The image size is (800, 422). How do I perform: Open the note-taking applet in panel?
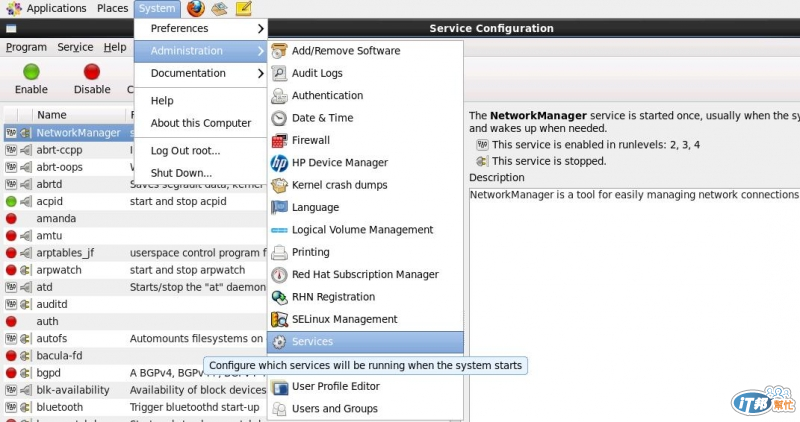[x=243, y=9]
